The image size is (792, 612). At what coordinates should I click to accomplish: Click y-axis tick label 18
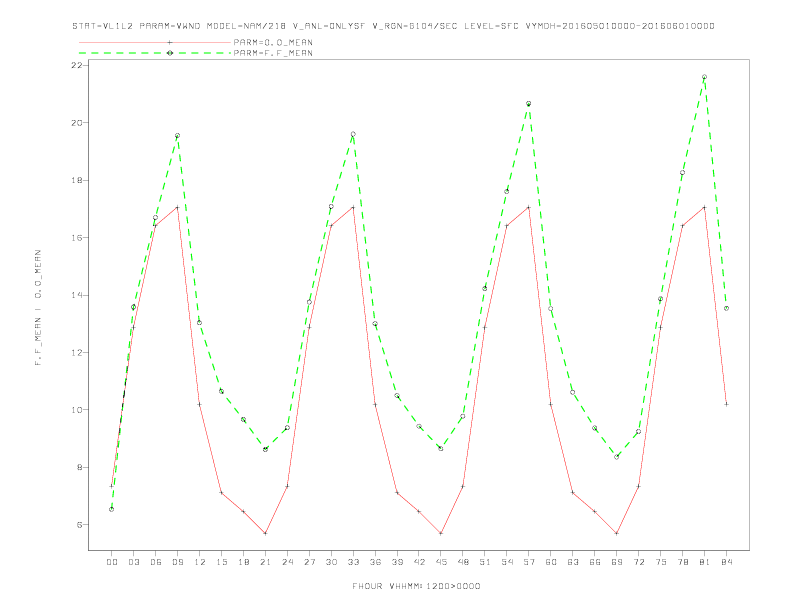click(77, 180)
